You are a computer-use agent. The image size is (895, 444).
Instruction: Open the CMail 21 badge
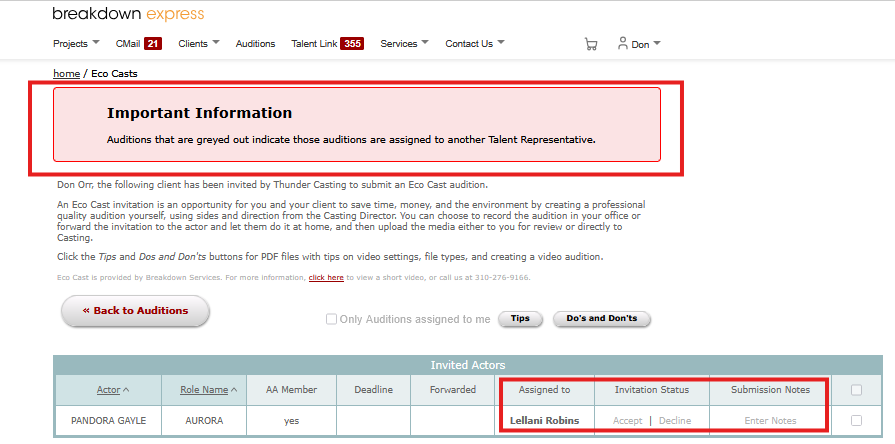point(153,43)
